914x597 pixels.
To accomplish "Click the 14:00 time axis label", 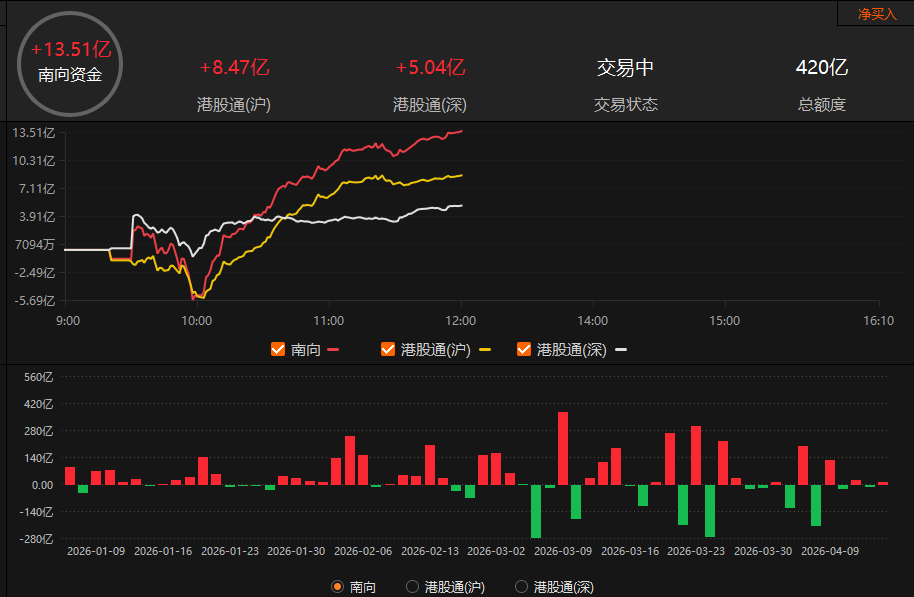I will [x=593, y=321].
